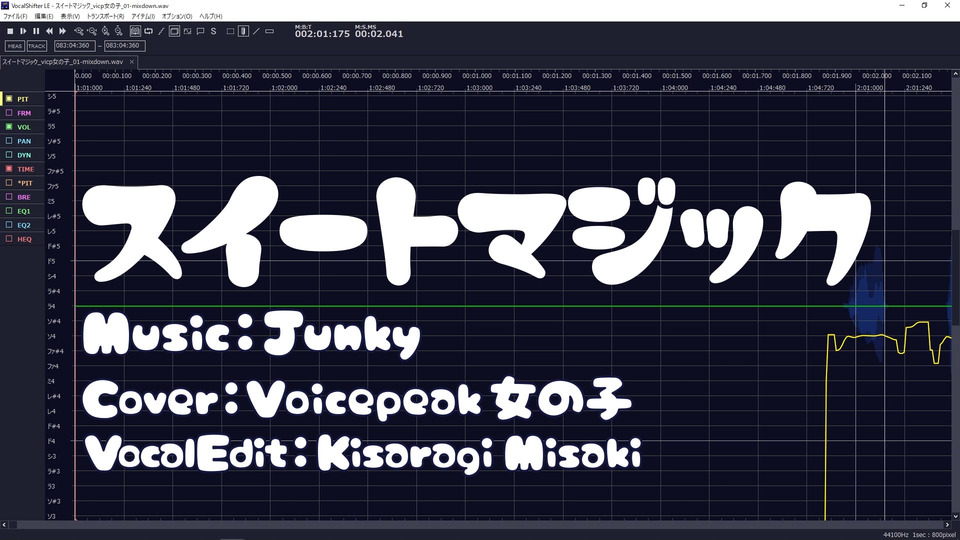Start playback with the Play button
This screenshot has width=960, height=540.
coord(23,31)
